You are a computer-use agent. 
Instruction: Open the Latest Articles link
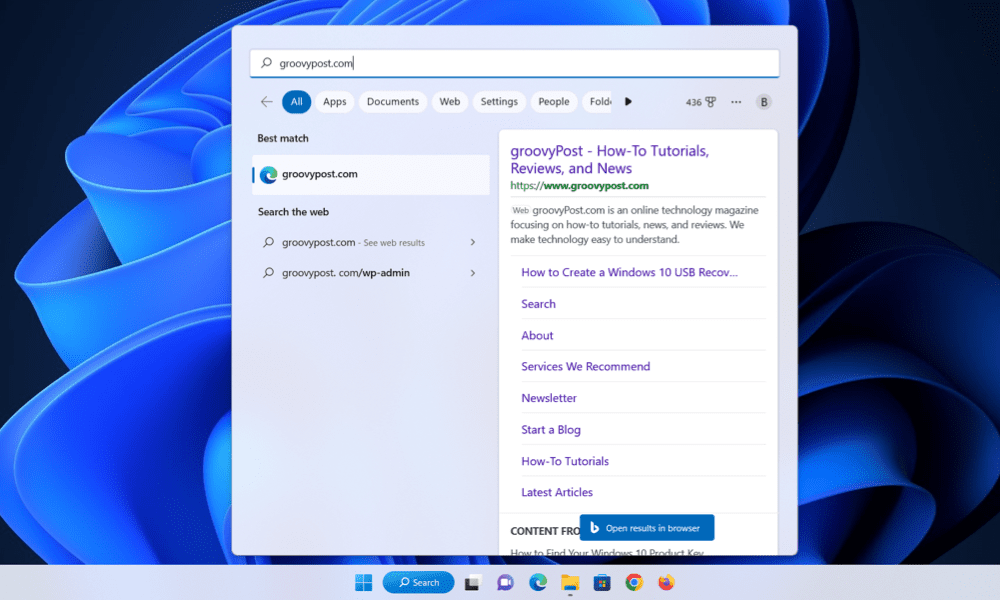tap(557, 492)
